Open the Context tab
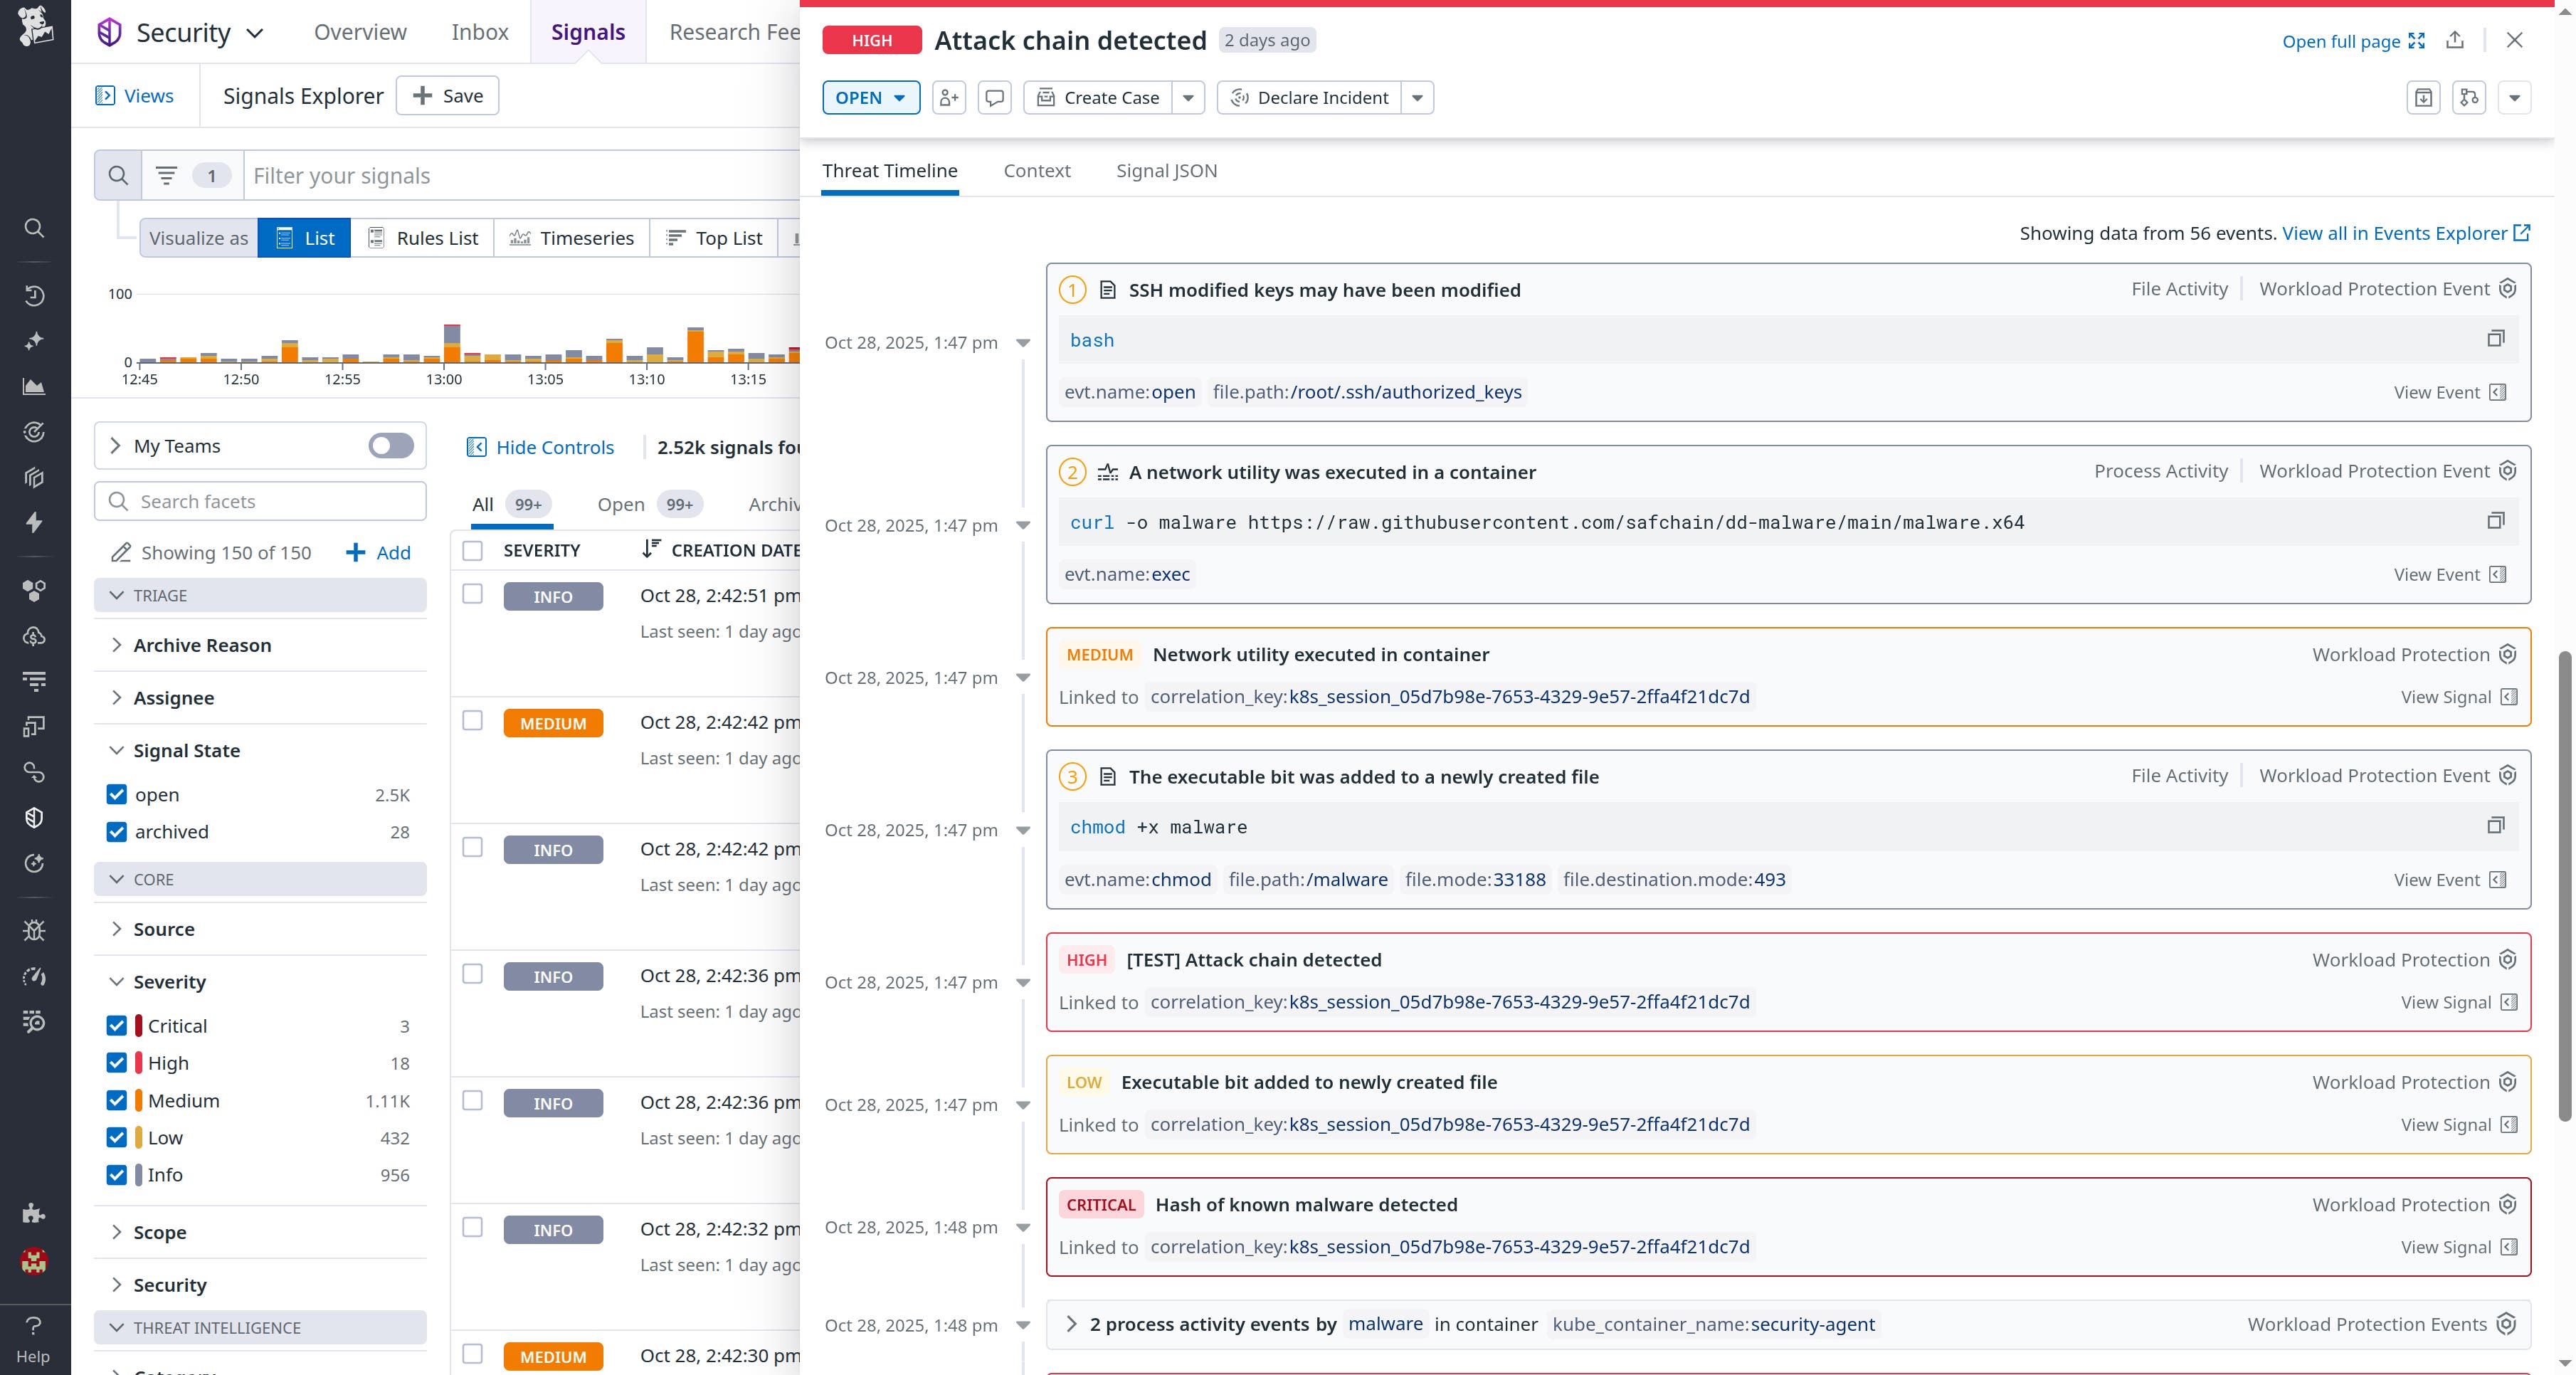The height and width of the screenshot is (1375, 2576). click(1037, 170)
